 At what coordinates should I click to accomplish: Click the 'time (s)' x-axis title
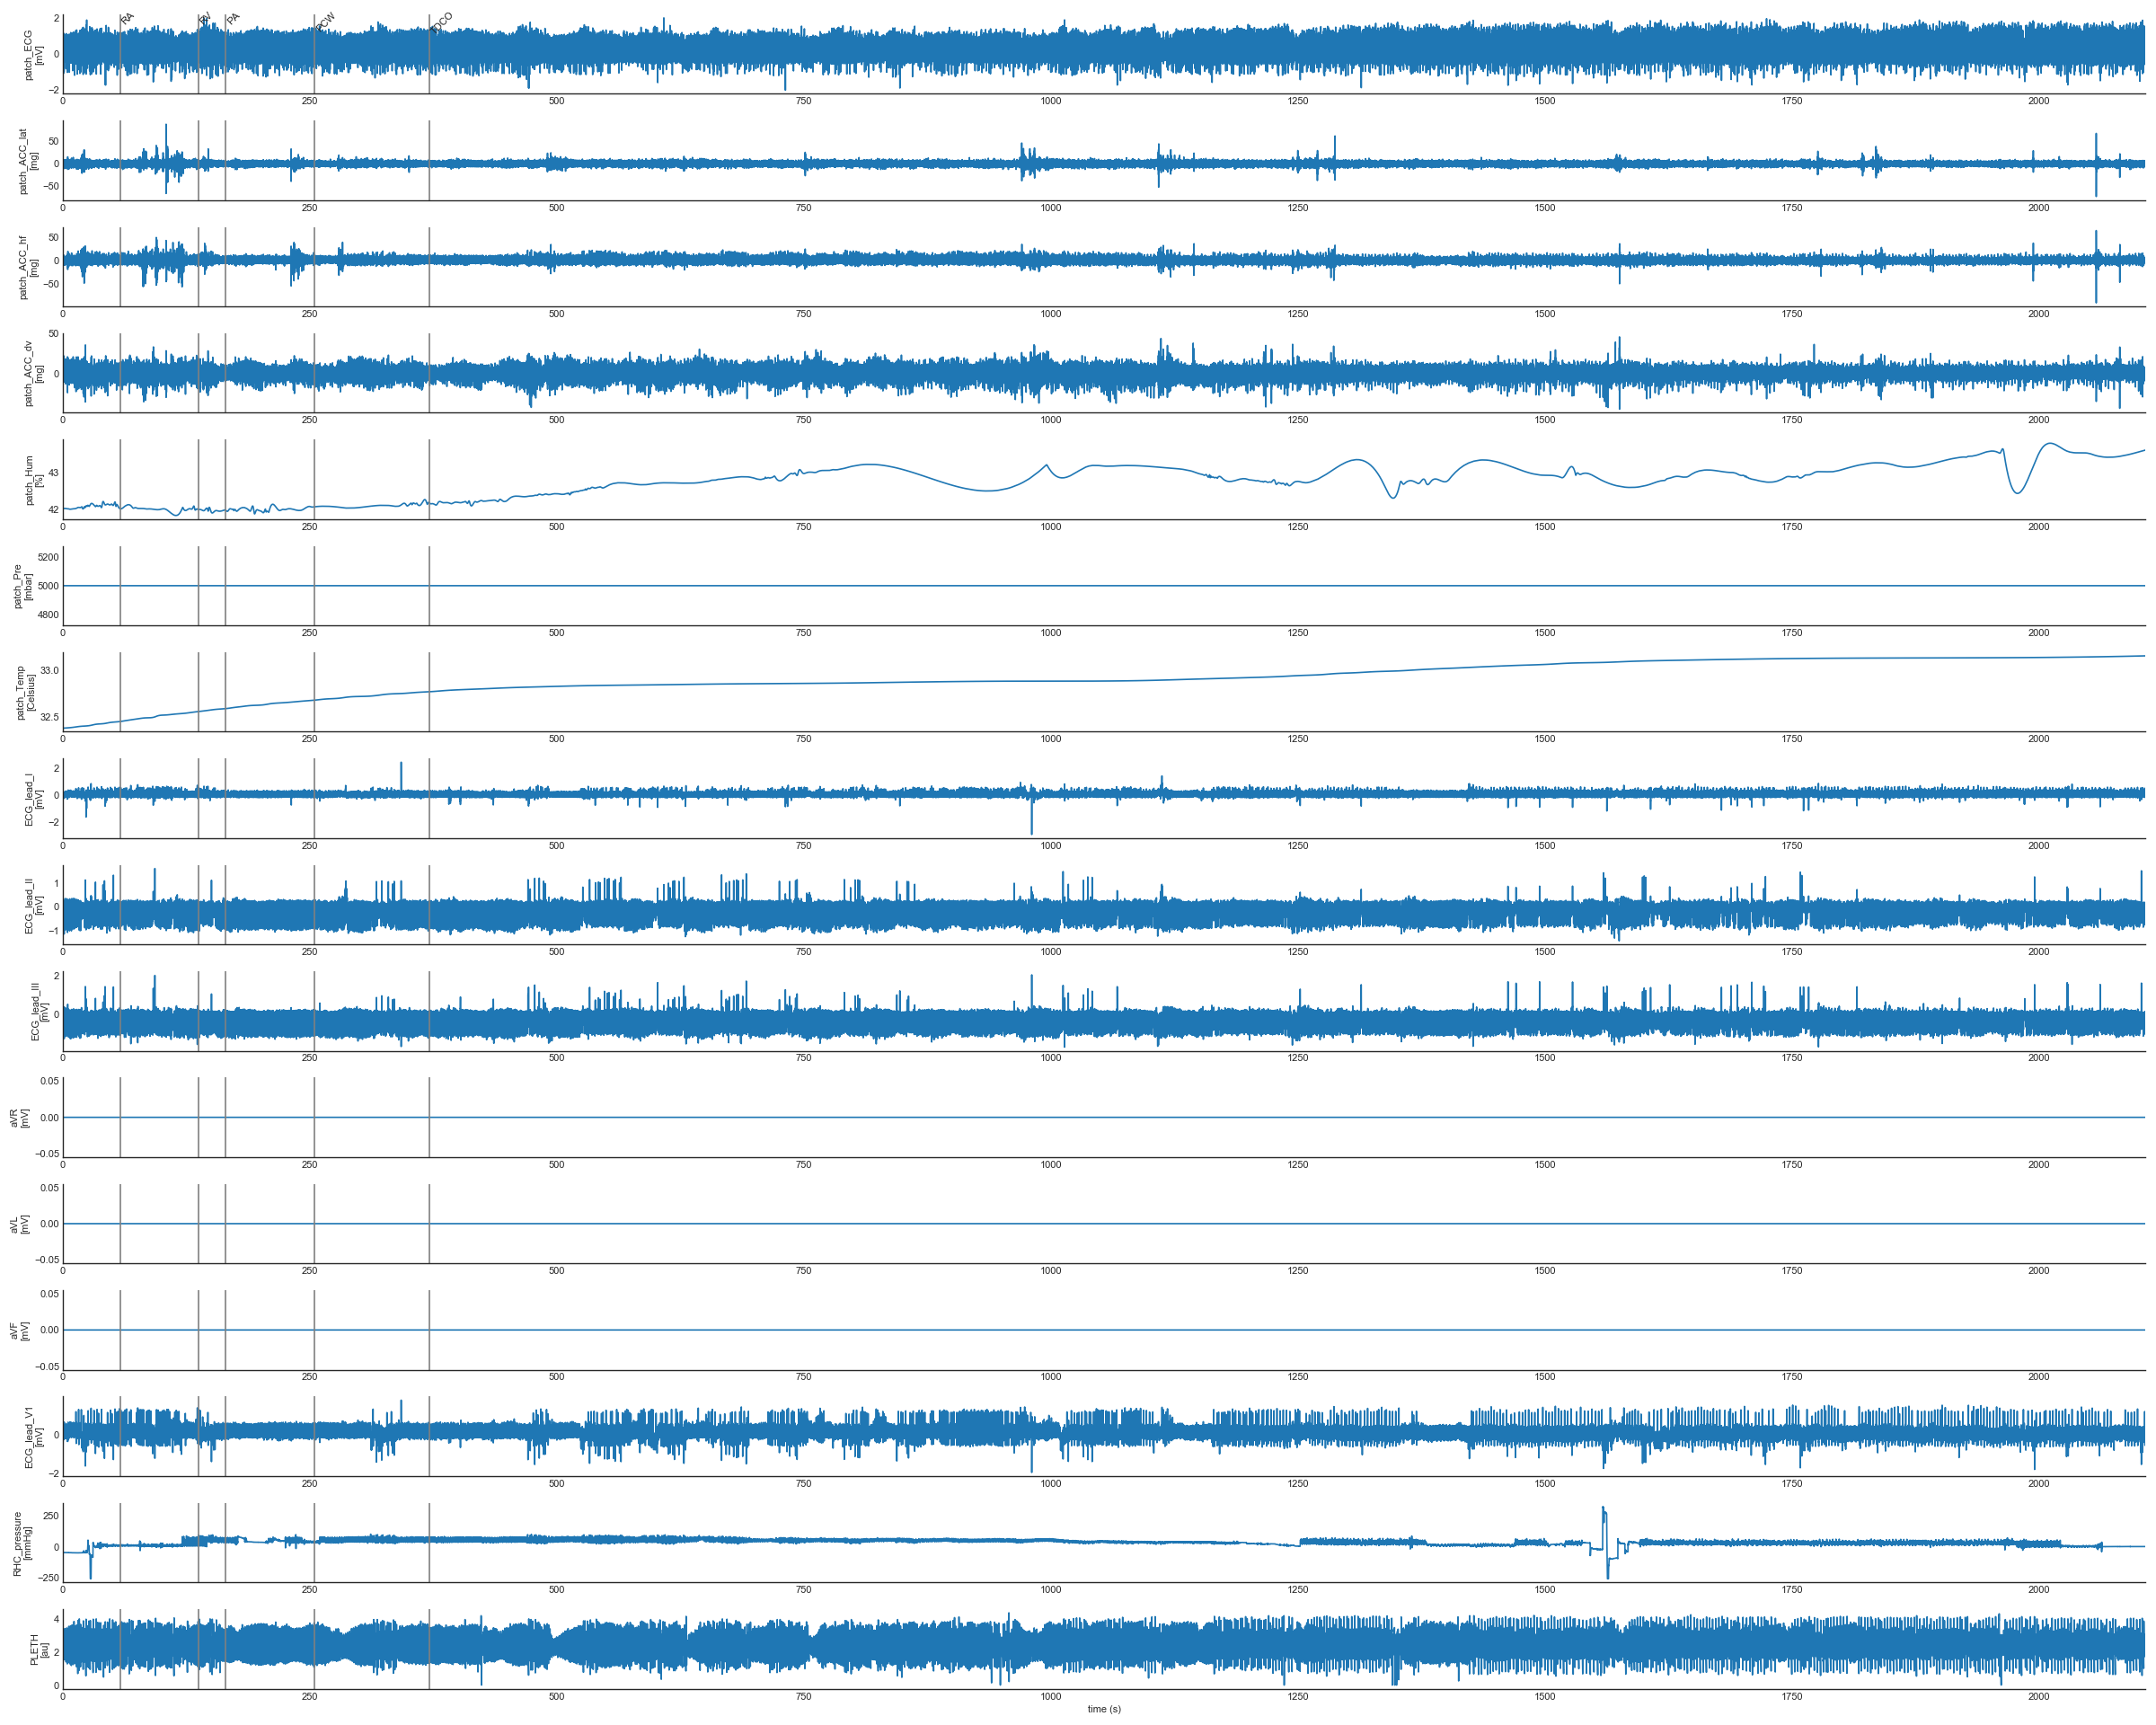tap(1103, 1709)
